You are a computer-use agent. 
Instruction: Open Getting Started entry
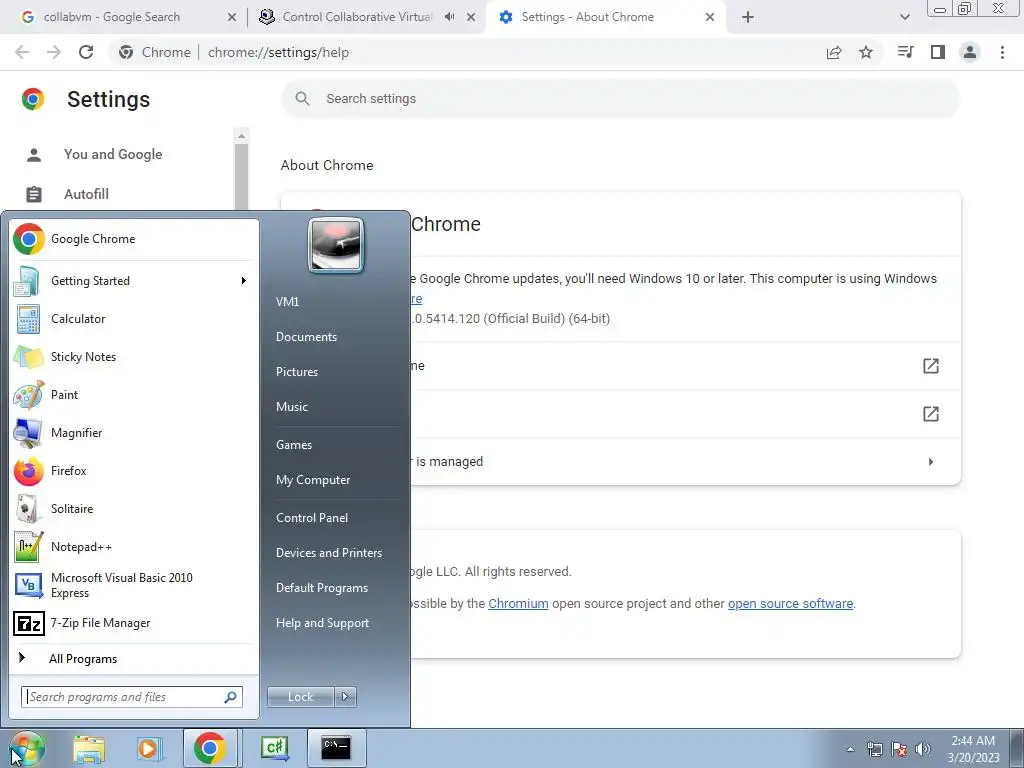(134, 281)
